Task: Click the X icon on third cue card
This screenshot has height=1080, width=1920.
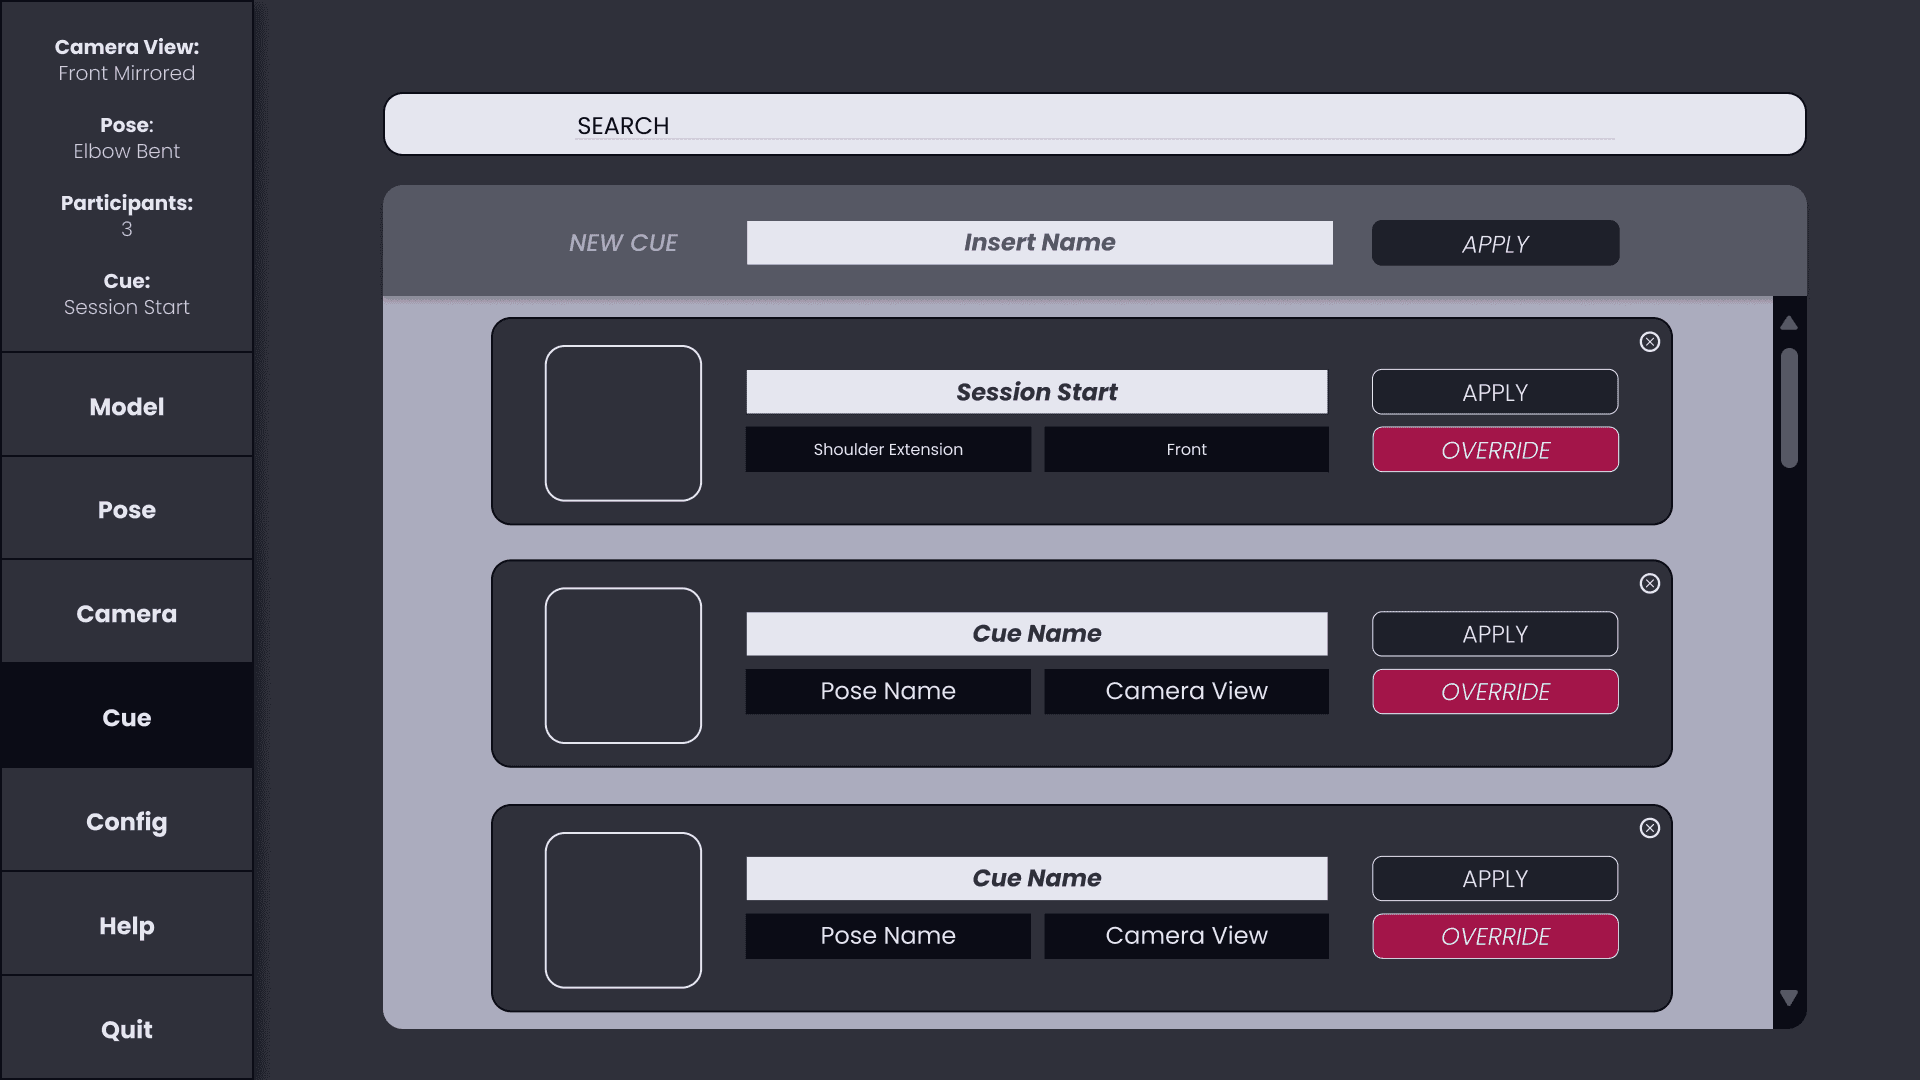Action: coord(1650,828)
